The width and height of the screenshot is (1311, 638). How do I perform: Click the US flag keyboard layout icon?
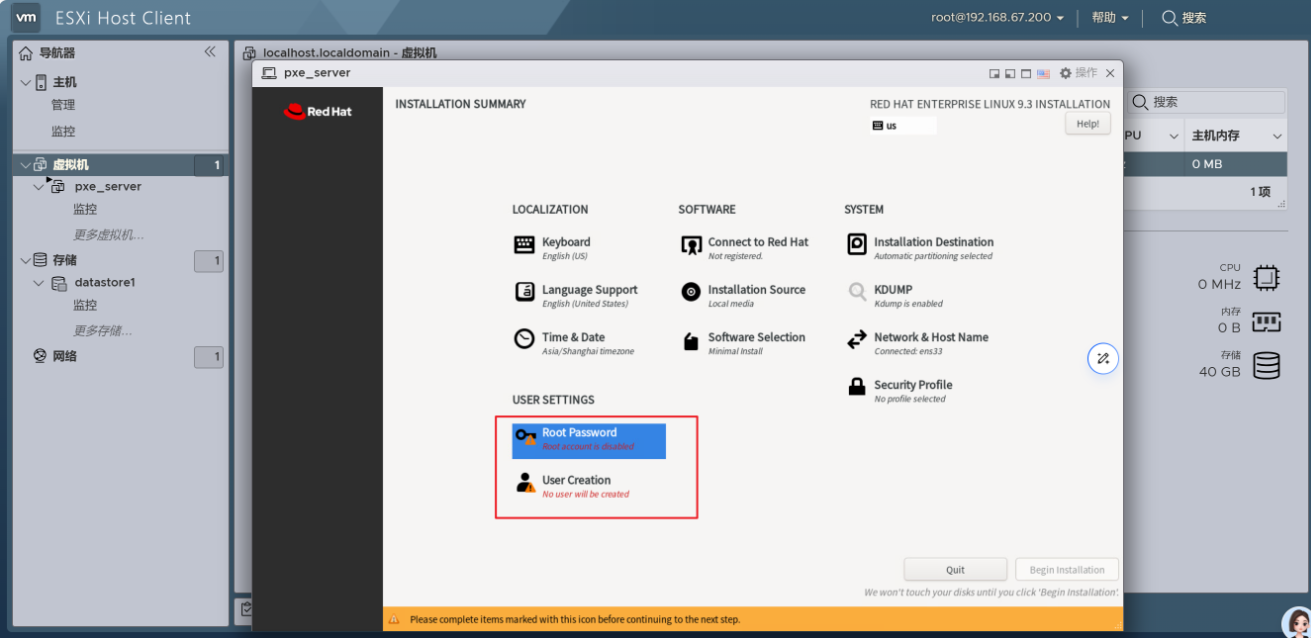pos(1043,74)
